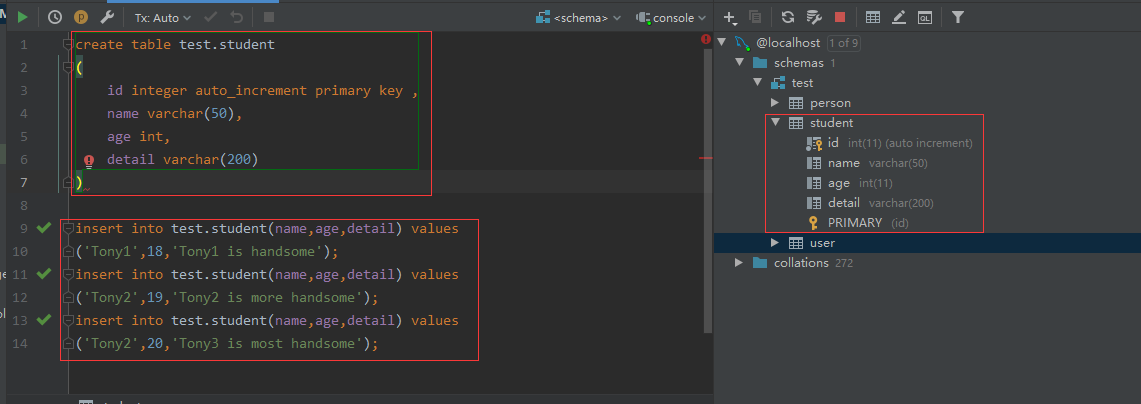Collapse the student table tree node
This screenshot has height=404, width=1141.
tap(775, 122)
